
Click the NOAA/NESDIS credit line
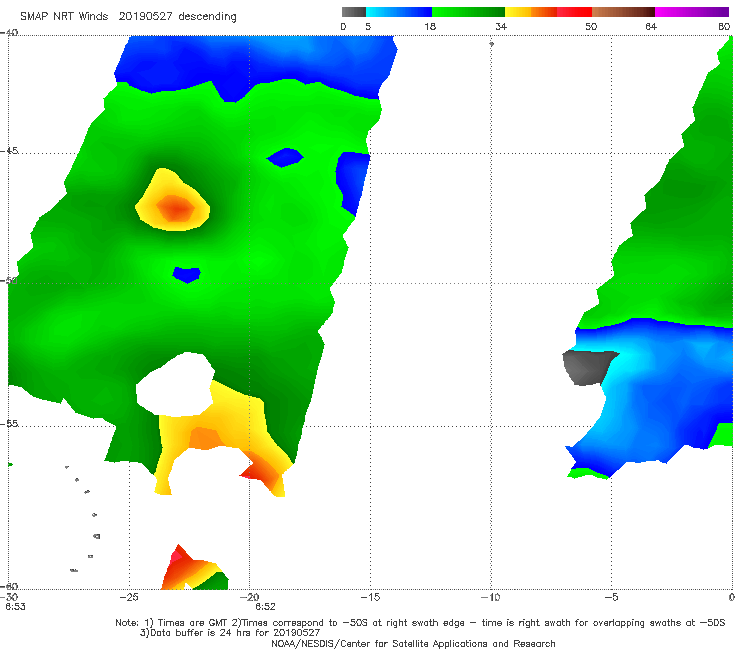[413, 643]
